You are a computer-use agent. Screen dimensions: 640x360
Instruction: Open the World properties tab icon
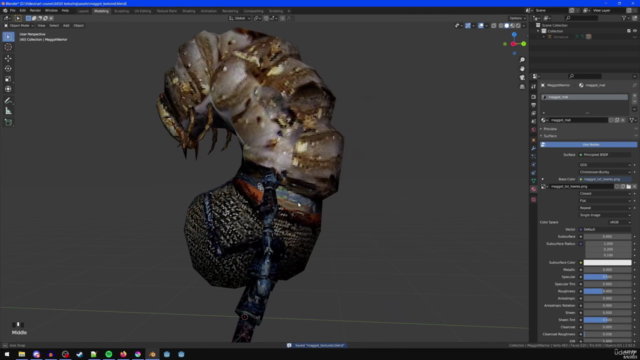[x=533, y=130]
